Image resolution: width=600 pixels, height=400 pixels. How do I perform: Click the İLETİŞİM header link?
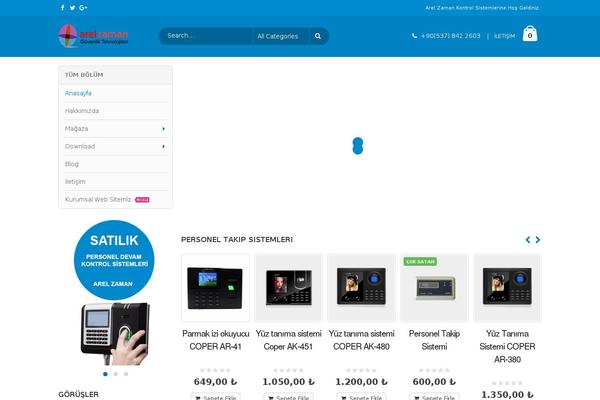tap(504, 36)
